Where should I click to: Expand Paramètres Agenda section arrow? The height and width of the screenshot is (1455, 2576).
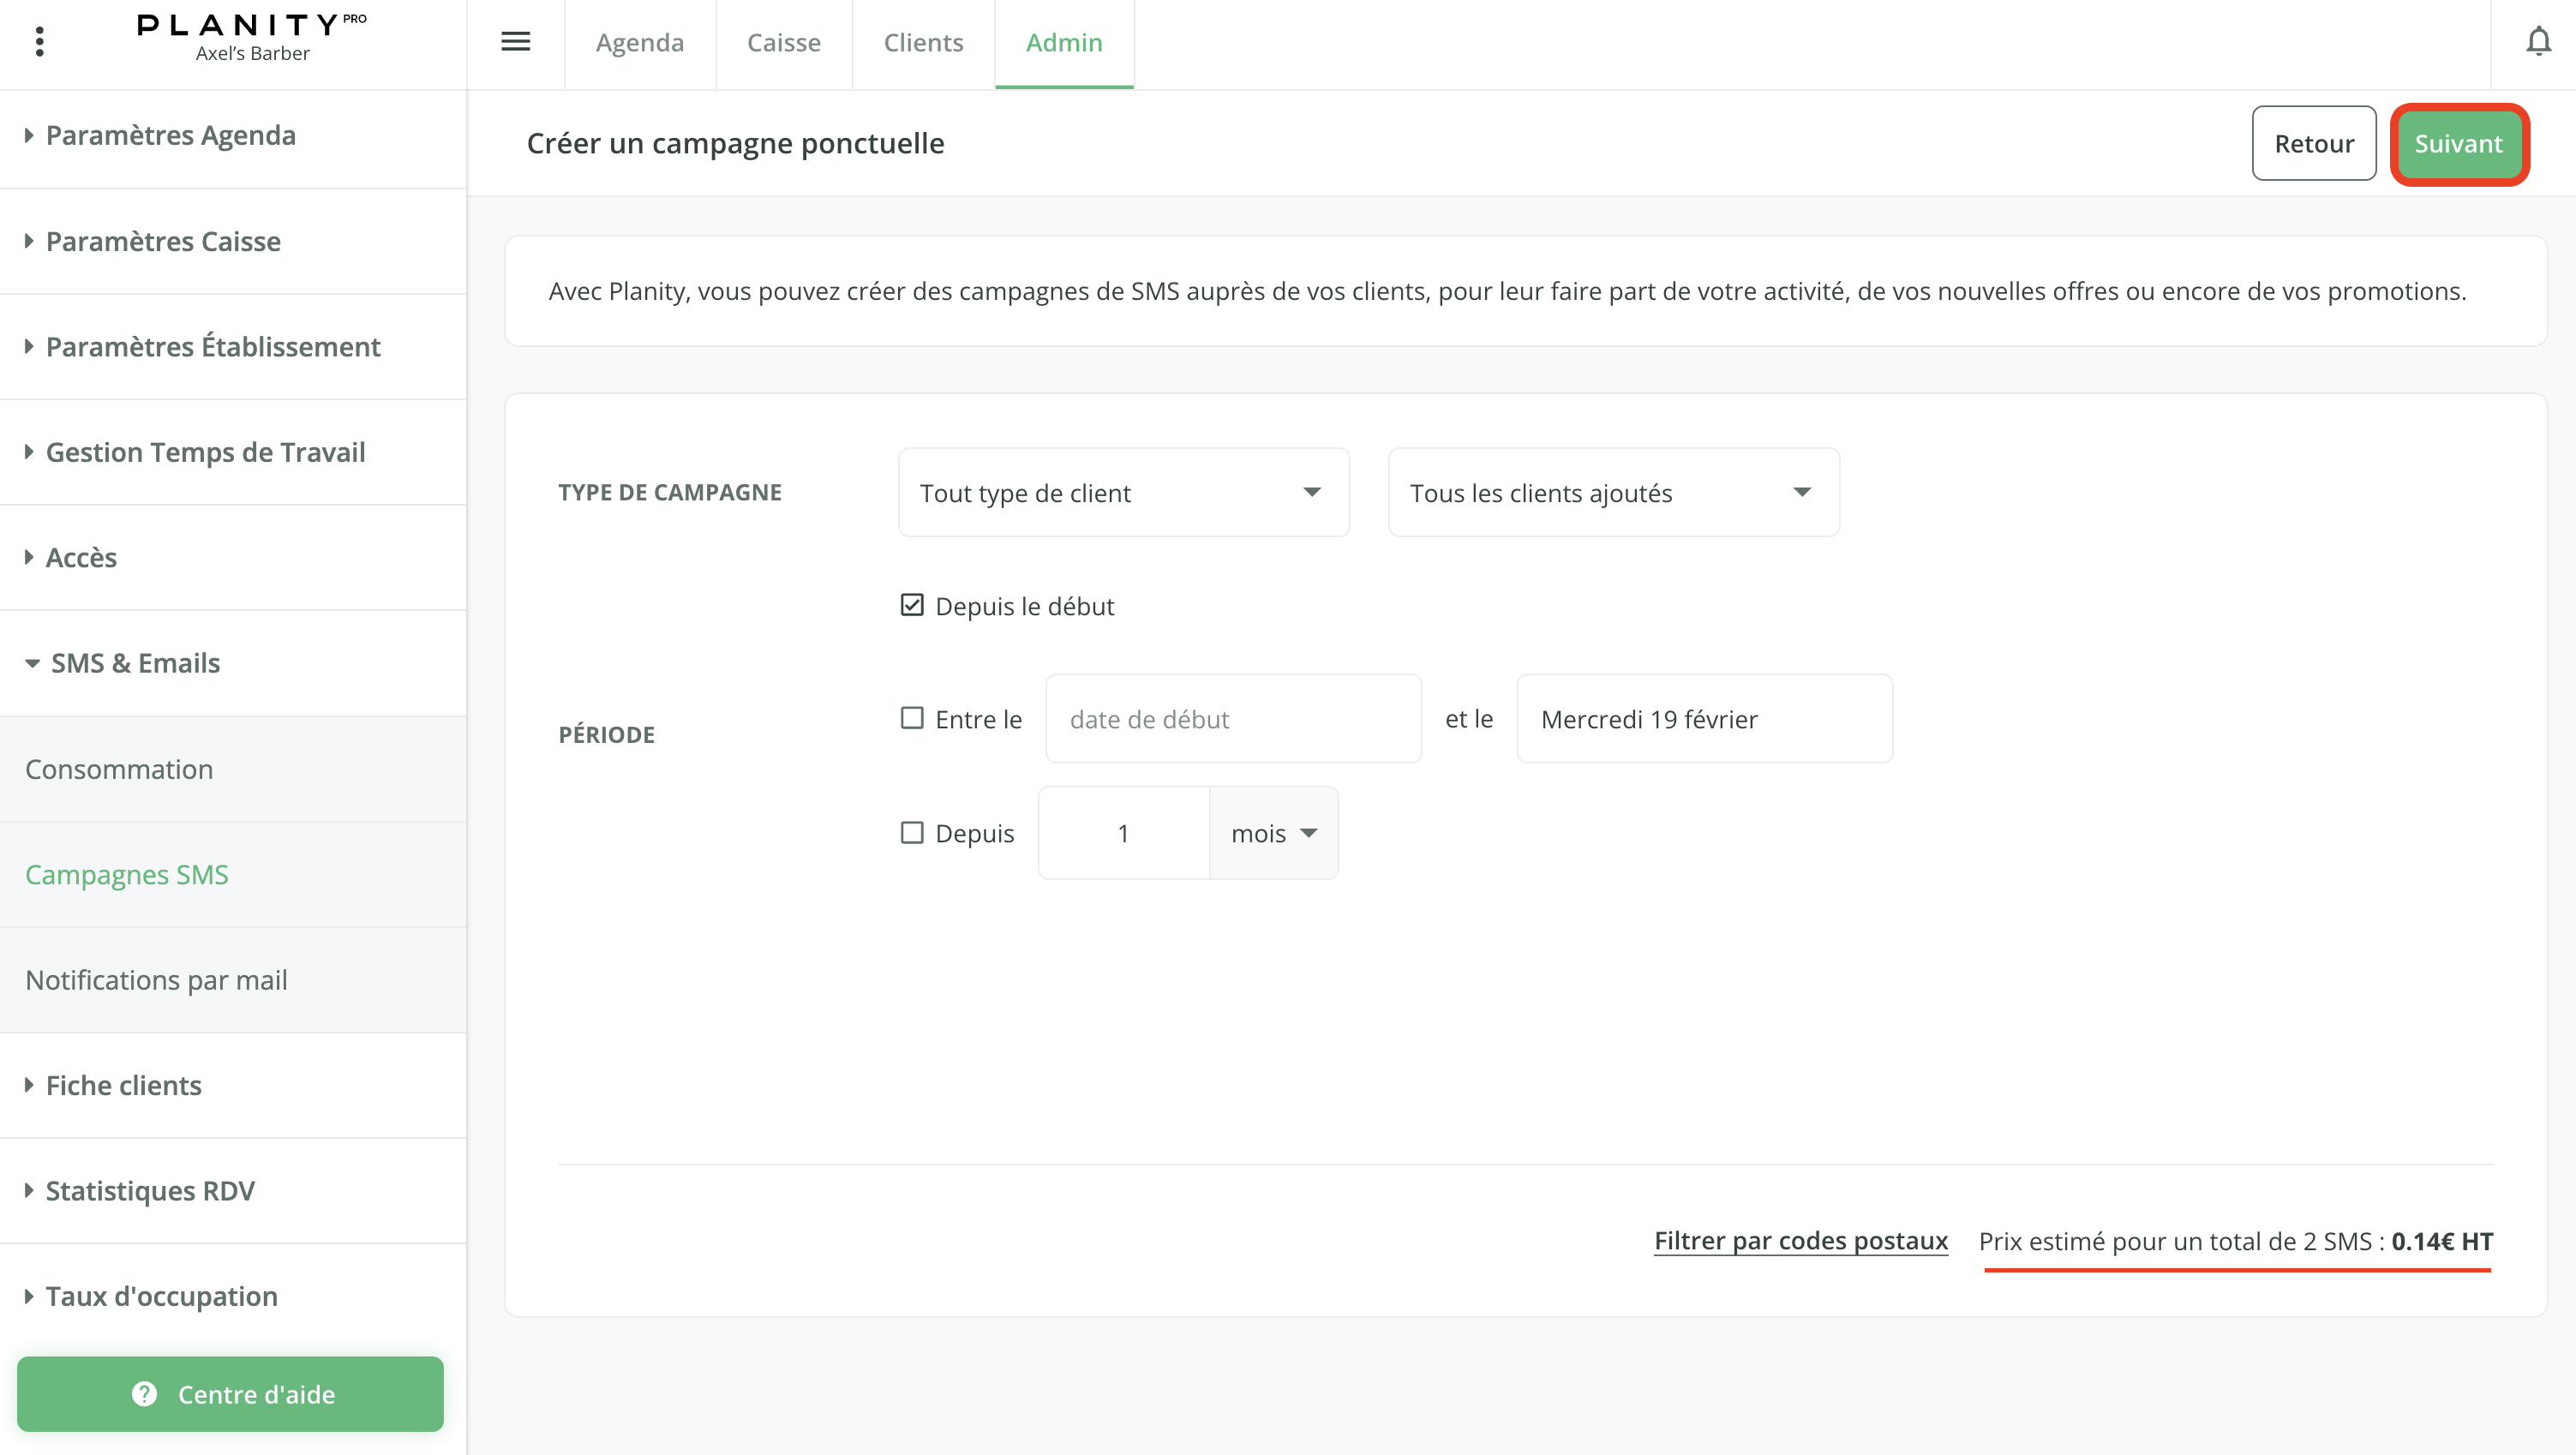[x=29, y=135]
